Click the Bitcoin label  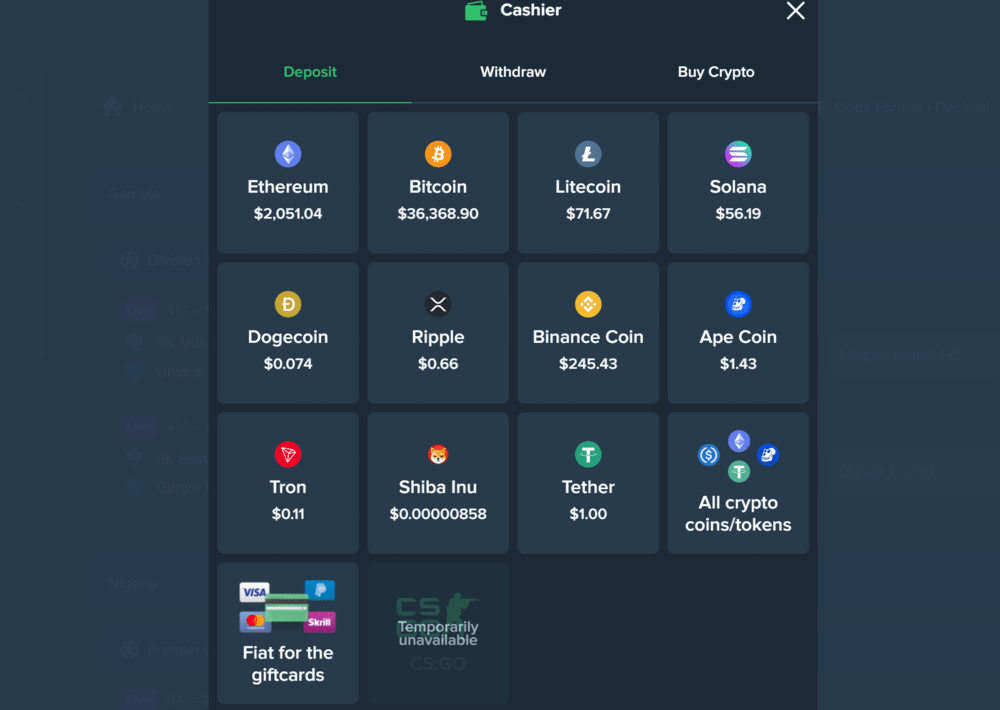point(438,187)
